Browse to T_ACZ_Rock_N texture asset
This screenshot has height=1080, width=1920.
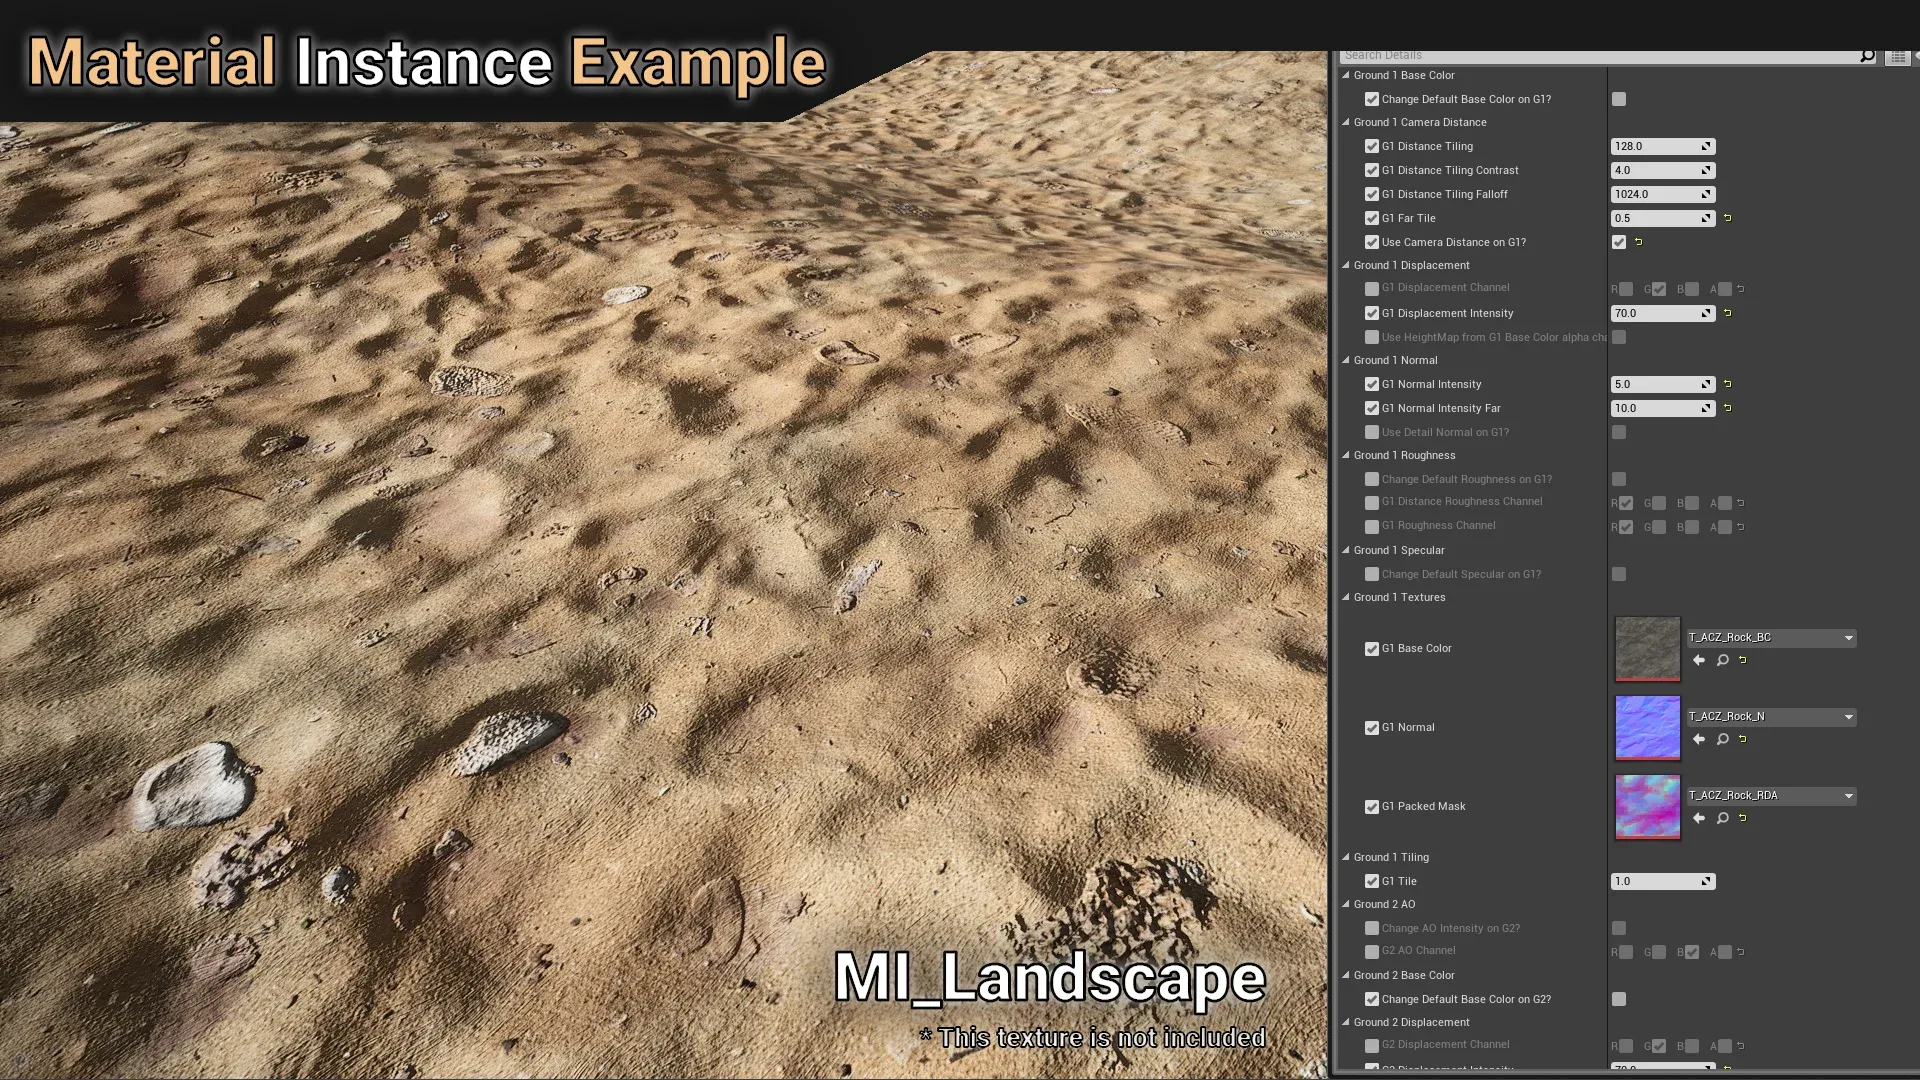click(x=1722, y=739)
